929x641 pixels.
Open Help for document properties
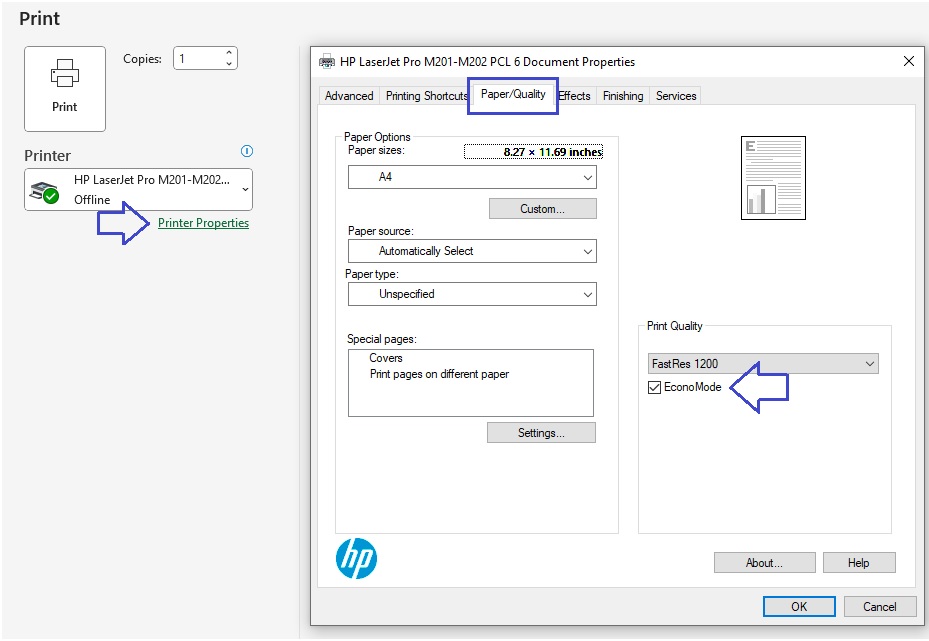[858, 563]
